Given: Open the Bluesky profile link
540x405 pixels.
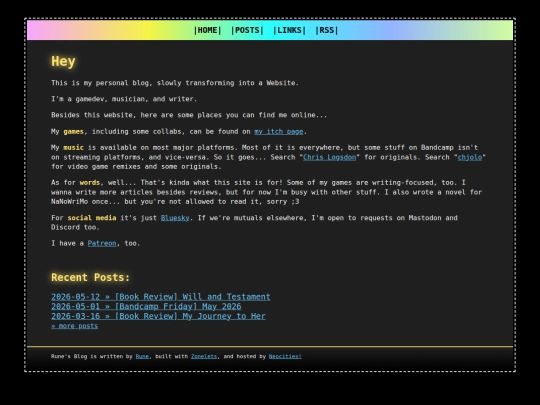Looking at the screenshot, I should coord(175,218).
